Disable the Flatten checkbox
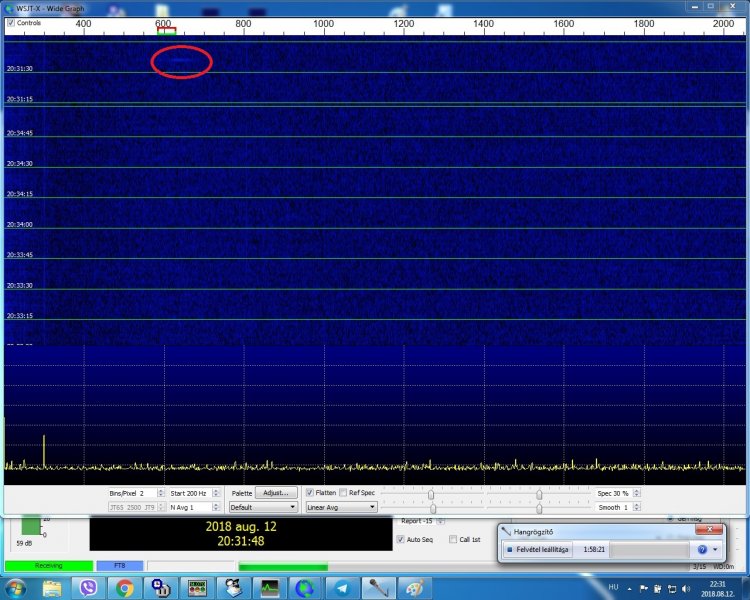The image size is (750, 600). coord(310,493)
